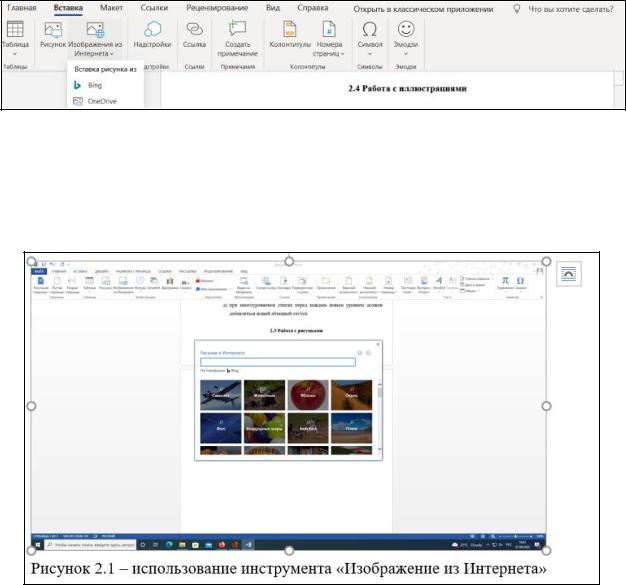Viewport: 626px width, 585px height.
Task: Click the Рисунок 2.1 caption text
Action: (x=288, y=568)
